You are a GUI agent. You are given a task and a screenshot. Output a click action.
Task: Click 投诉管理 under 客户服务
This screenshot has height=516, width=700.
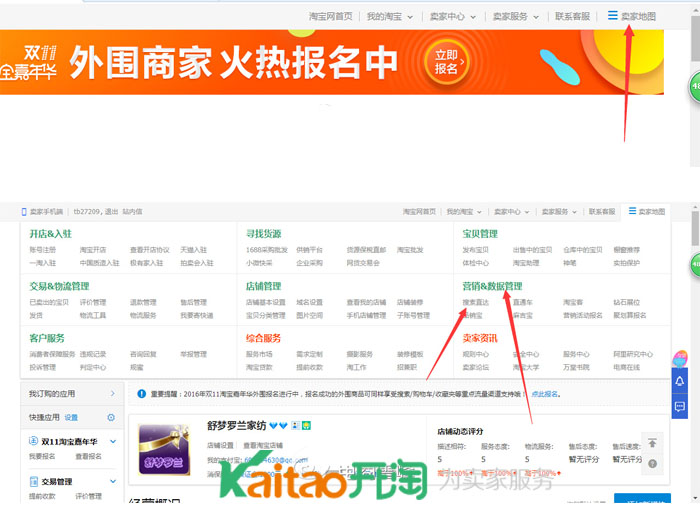(42, 367)
